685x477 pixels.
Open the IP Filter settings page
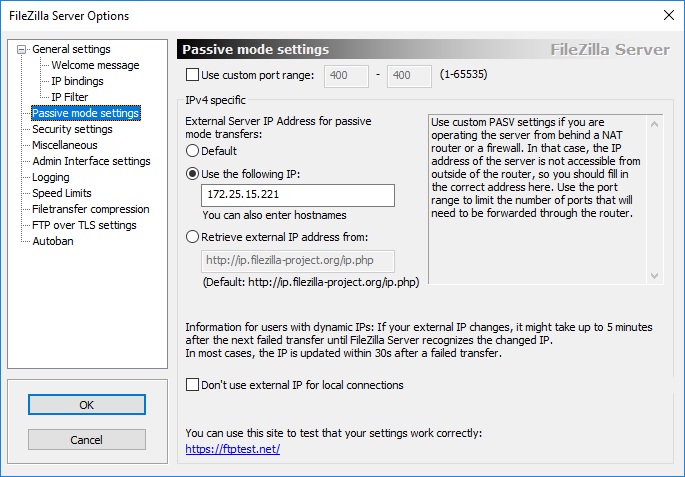coord(69,97)
